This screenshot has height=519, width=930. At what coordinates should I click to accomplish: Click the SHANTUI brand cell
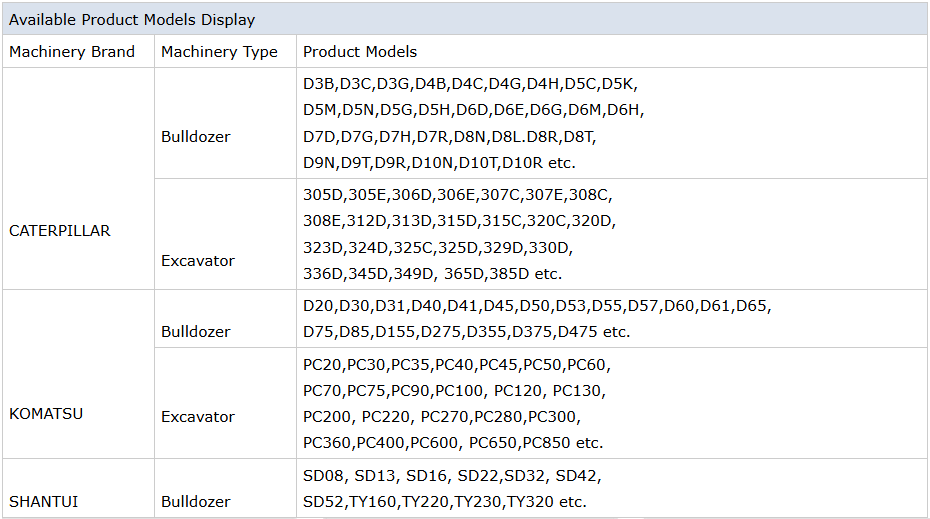point(43,502)
